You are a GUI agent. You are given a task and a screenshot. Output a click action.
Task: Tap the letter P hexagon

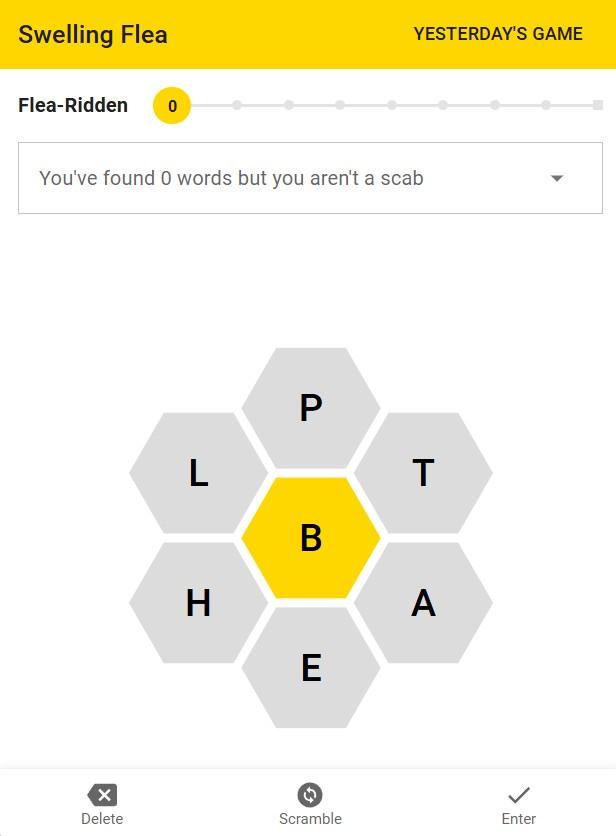(311, 408)
